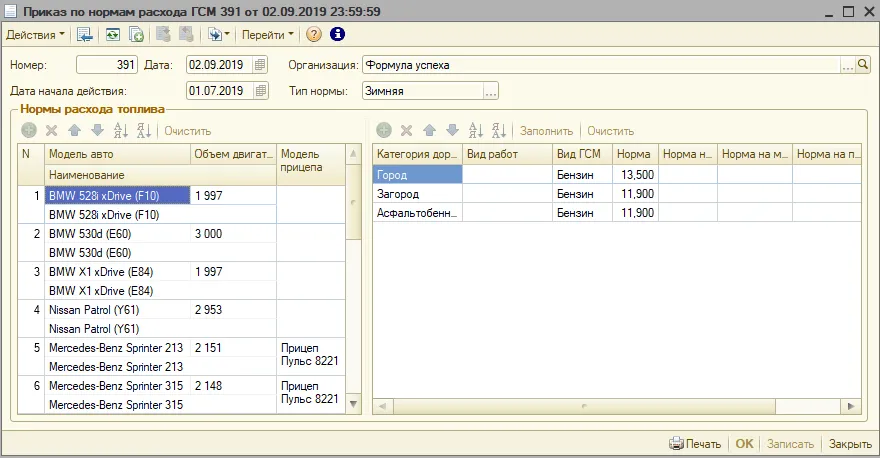Image resolution: width=880 pixels, height=458 pixels.
Task: Click the printer icon next to Печать
Action: point(676,443)
